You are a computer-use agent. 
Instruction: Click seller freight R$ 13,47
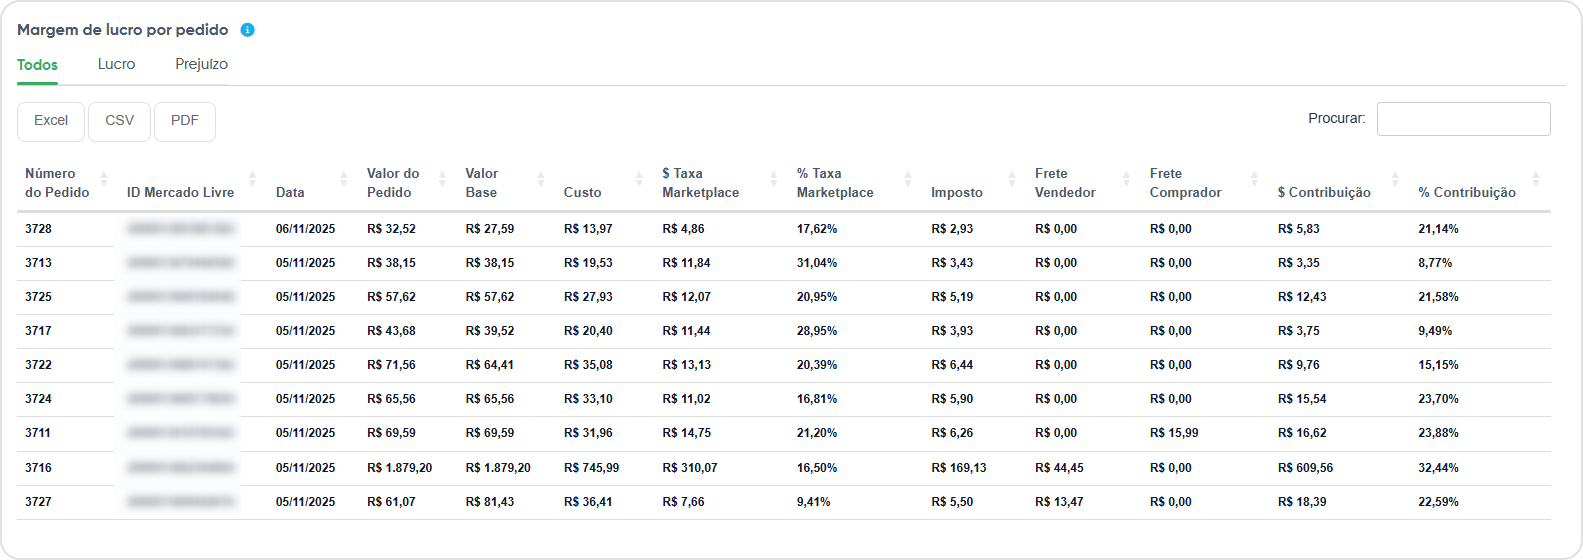[1059, 502]
